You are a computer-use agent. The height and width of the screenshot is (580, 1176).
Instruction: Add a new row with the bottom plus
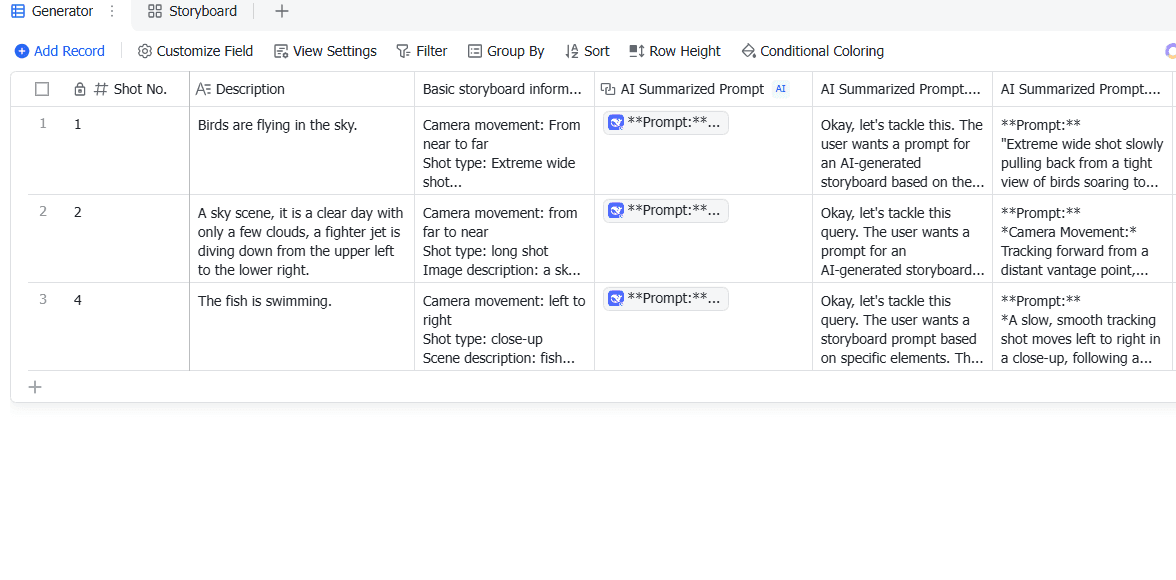tap(35, 387)
